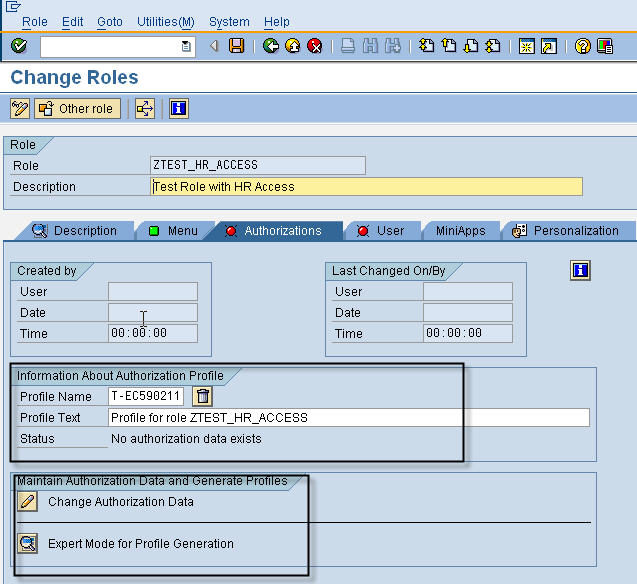Screen dimensions: 637x584
Task: Collapse the command field with left triangle
Action: pyautogui.click(x=214, y=46)
